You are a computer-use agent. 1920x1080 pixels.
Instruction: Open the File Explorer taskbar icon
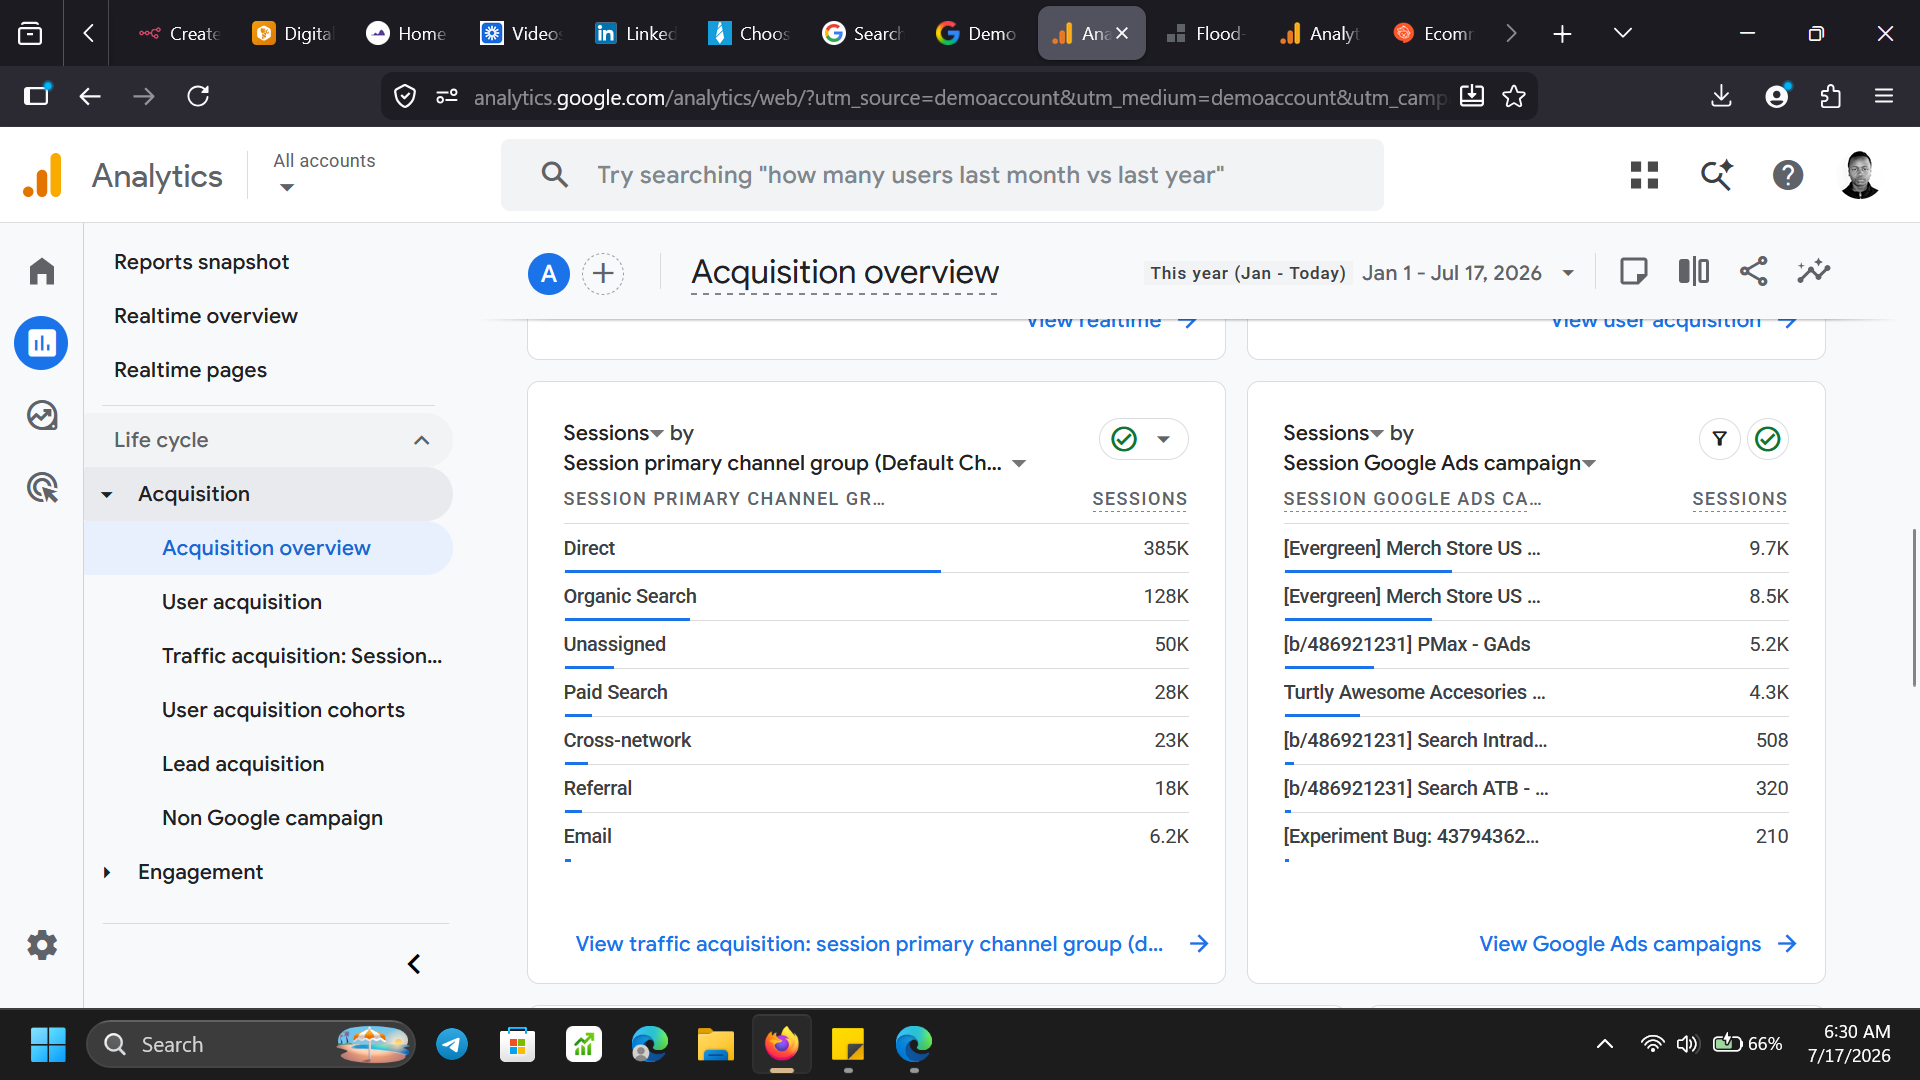coord(716,1045)
